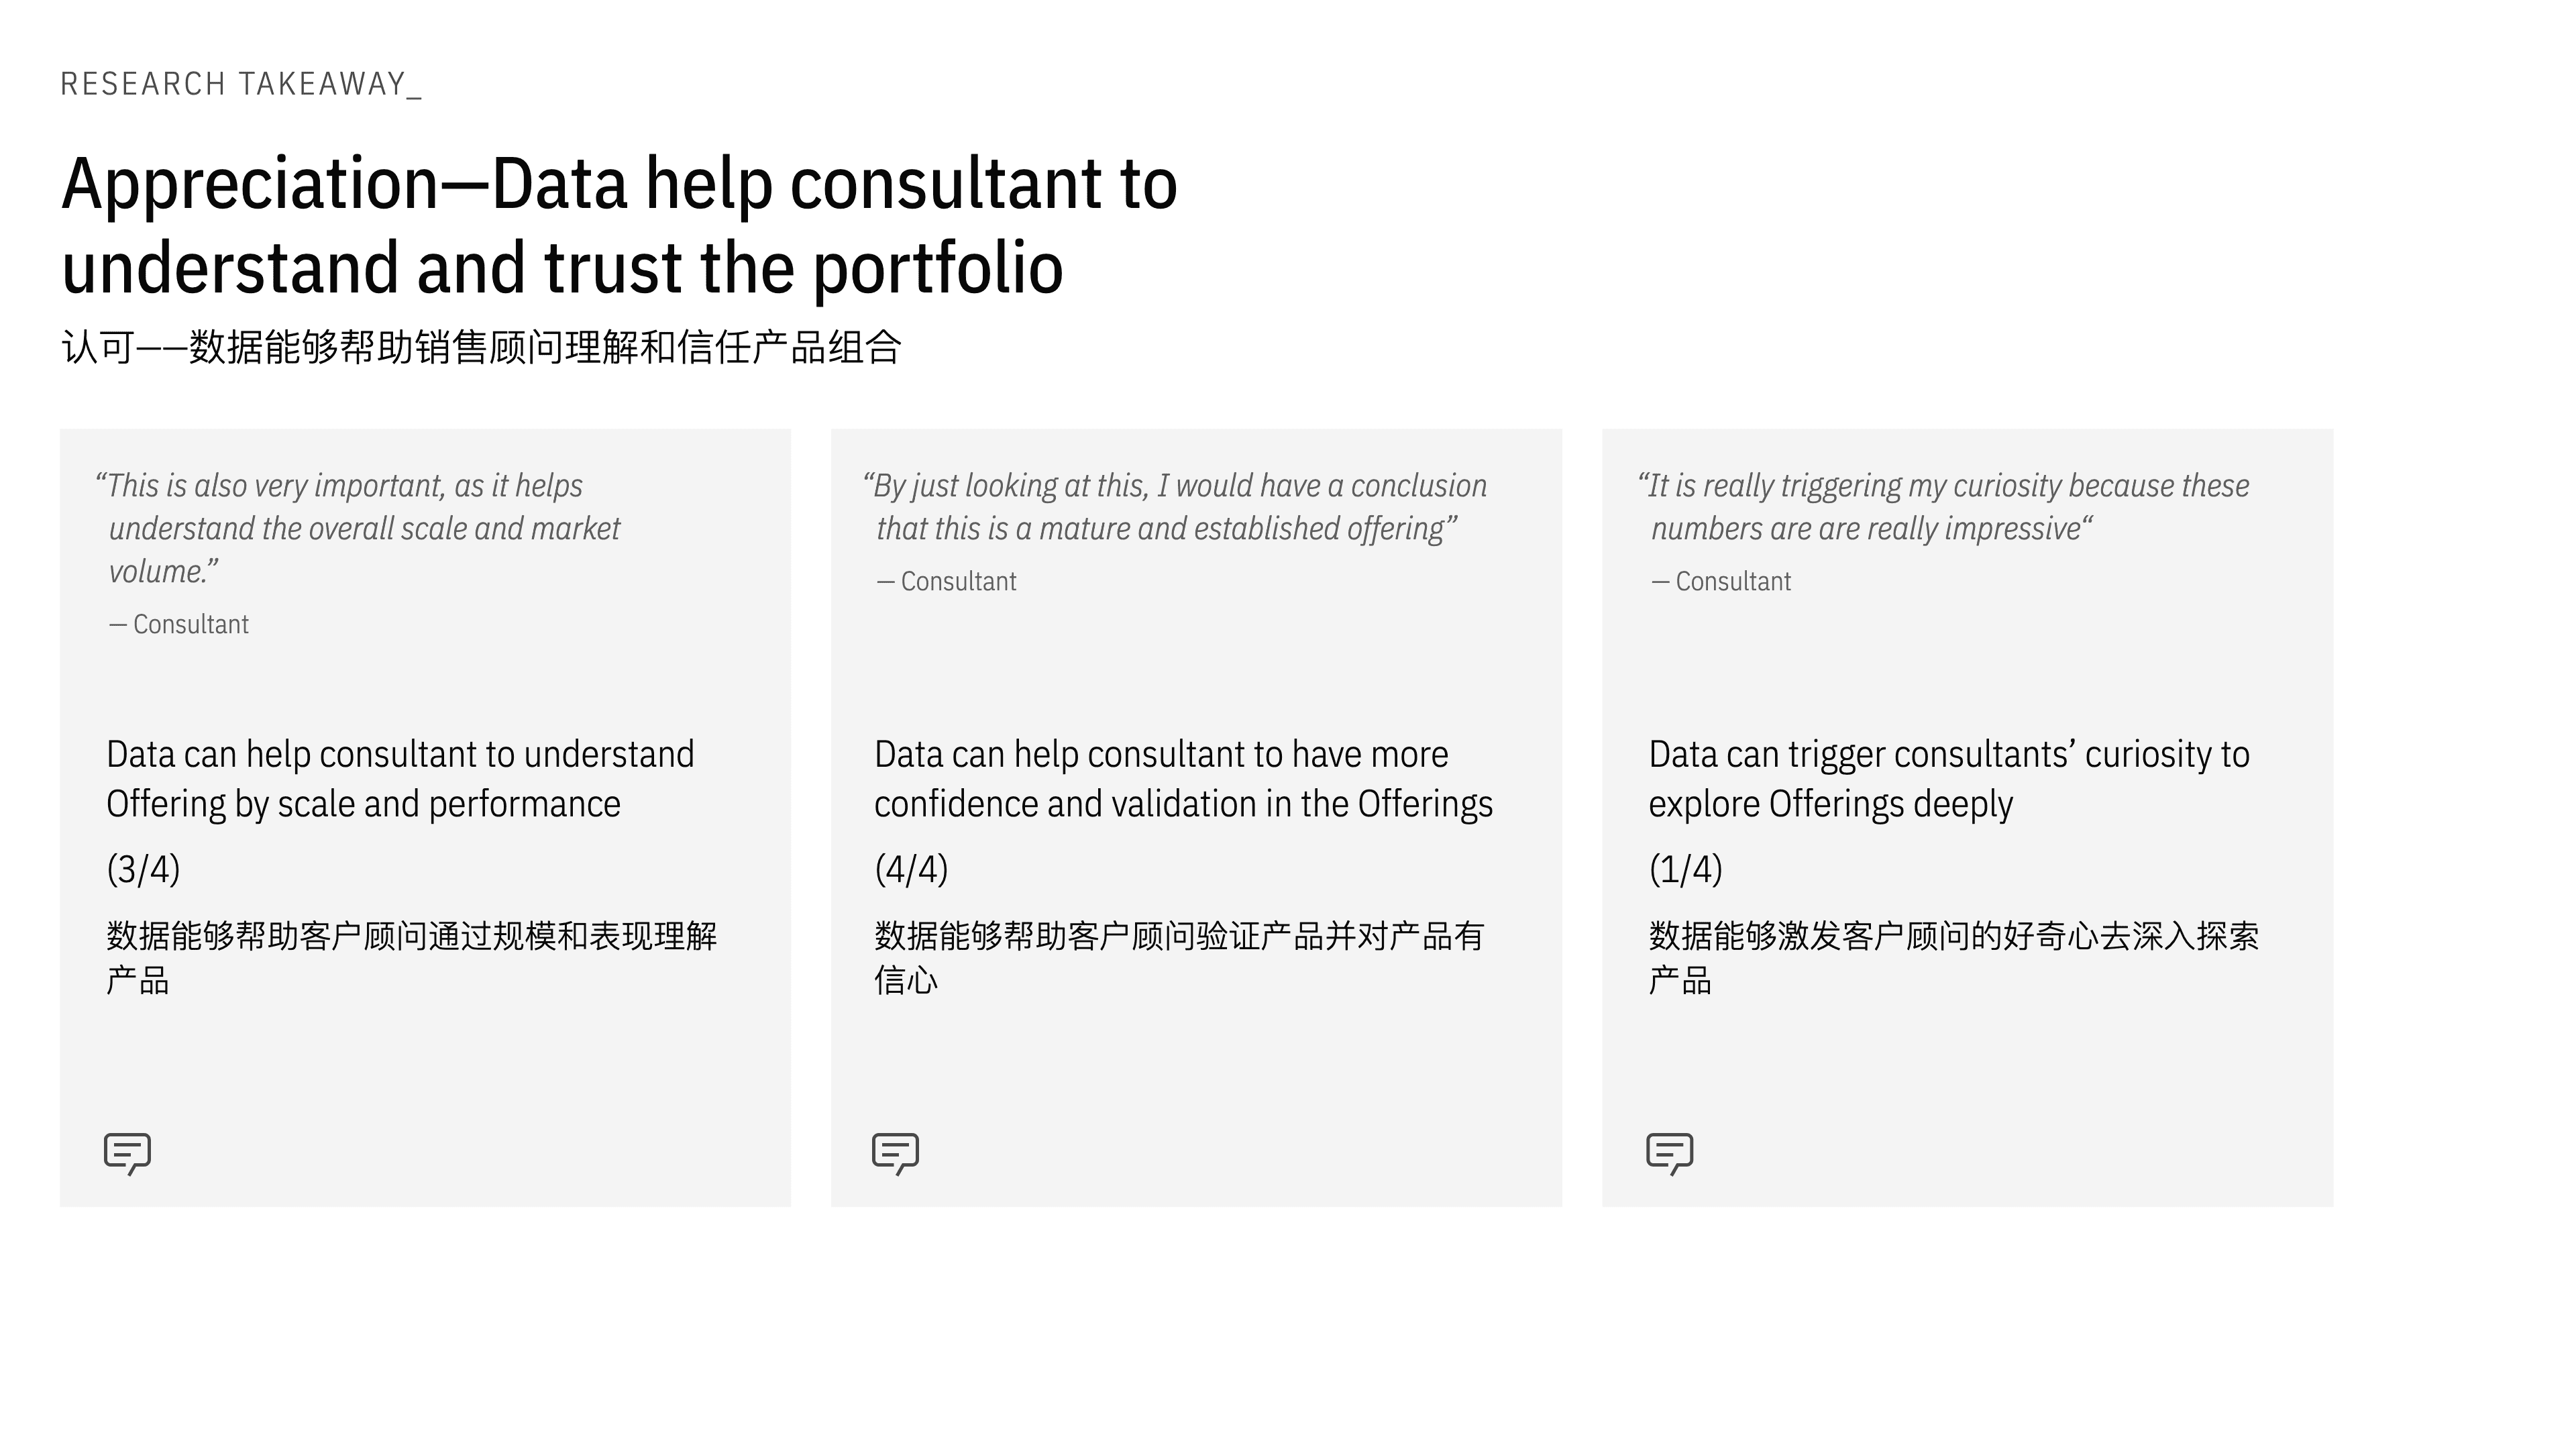Click the Chinese subtitle below the main title
Viewport: 2576px width, 1449px height.
481,347
